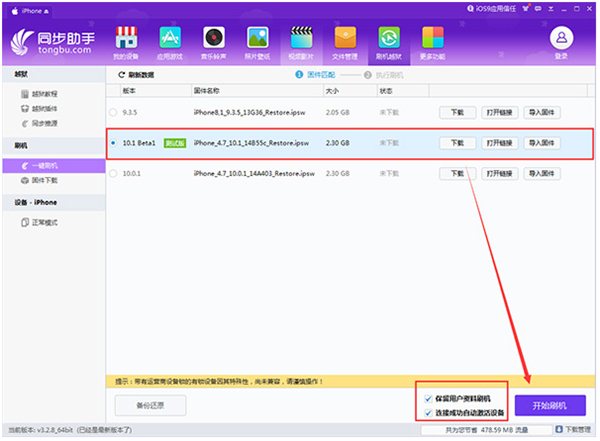Click Open Link button for 10.1 Beta1

click(499, 143)
